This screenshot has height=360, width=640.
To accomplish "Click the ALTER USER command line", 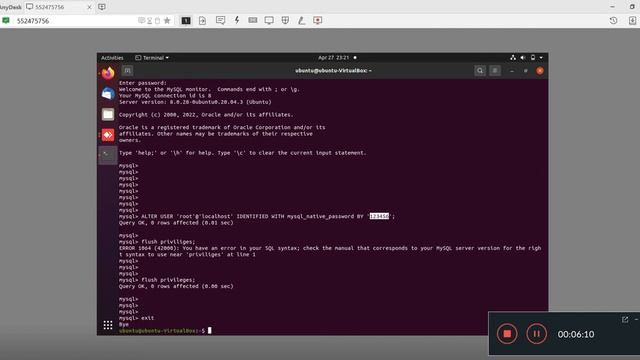I will click(257, 216).
